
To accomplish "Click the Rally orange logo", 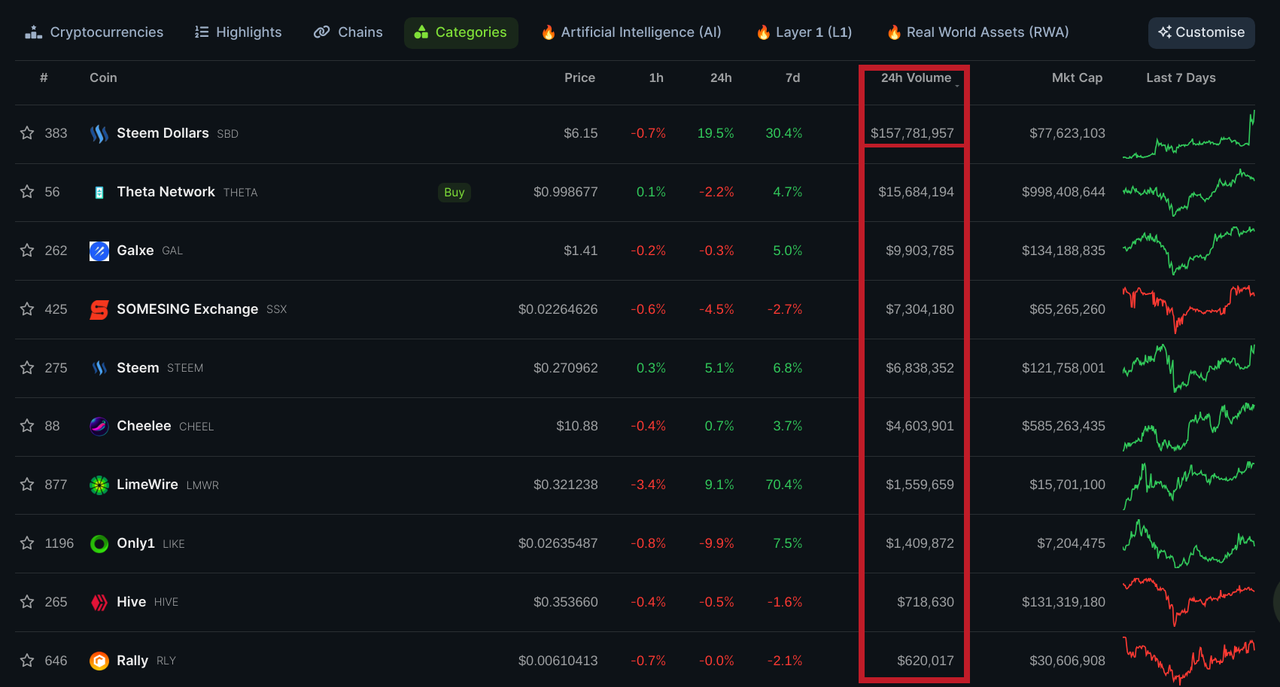I will (99, 661).
